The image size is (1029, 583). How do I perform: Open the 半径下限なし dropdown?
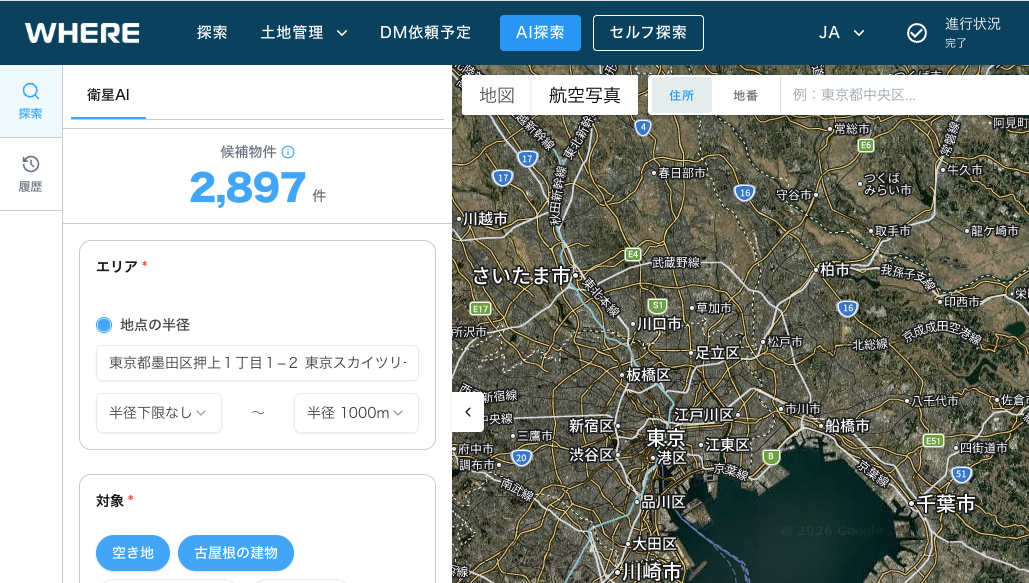(x=159, y=413)
